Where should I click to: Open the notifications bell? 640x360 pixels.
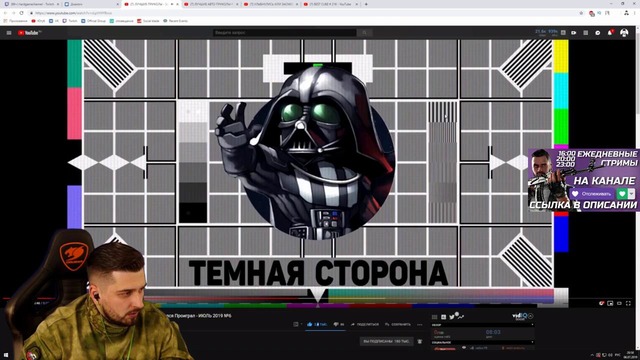(x=610, y=33)
